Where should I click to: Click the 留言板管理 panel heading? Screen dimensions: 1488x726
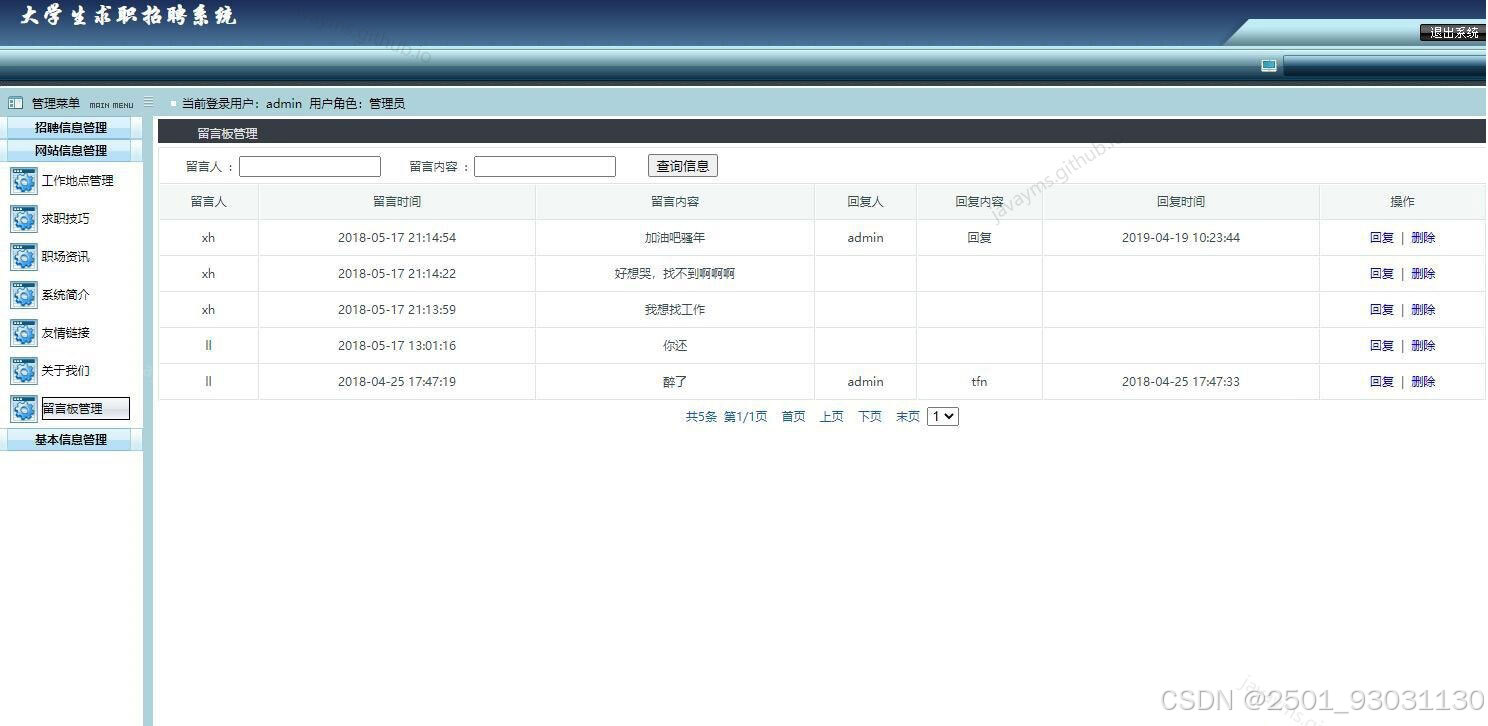227,134
